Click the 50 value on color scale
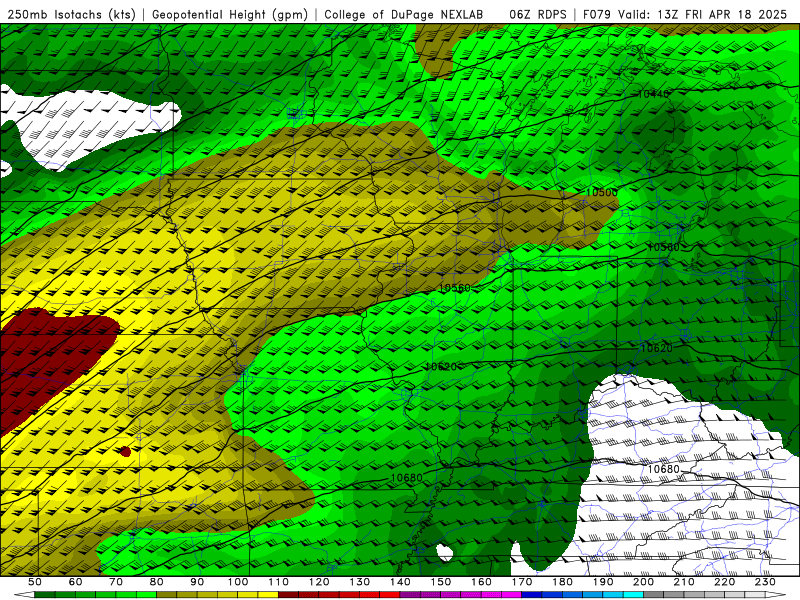The height and width of the screenshot is (600, 800). (x=35, y=582)
